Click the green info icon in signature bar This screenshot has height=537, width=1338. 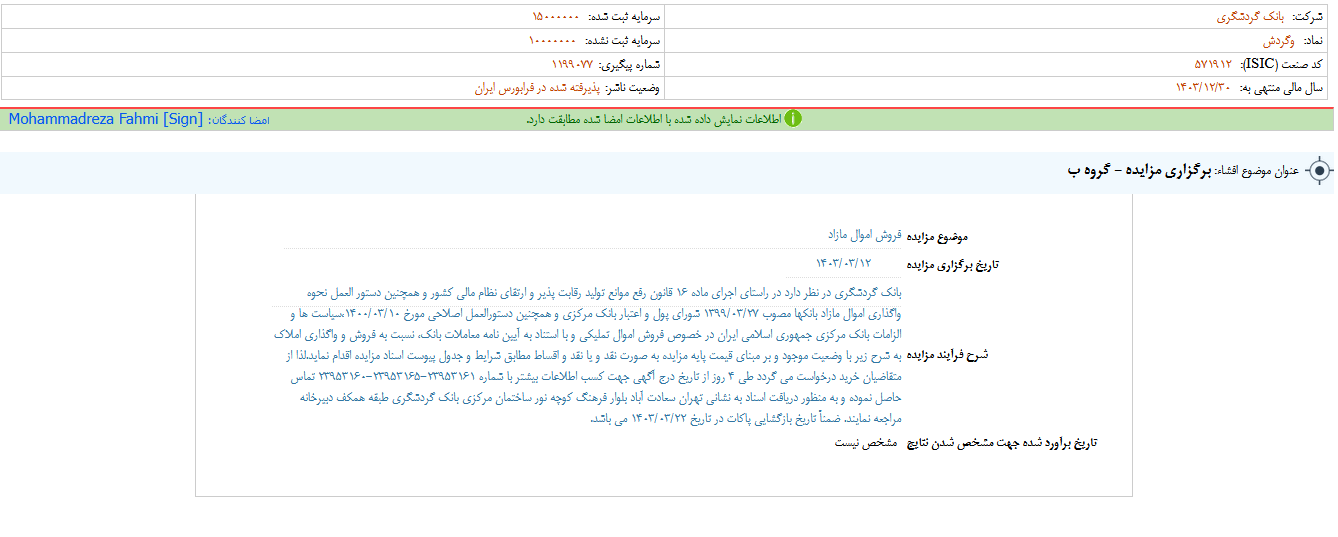tap(792, 119)
